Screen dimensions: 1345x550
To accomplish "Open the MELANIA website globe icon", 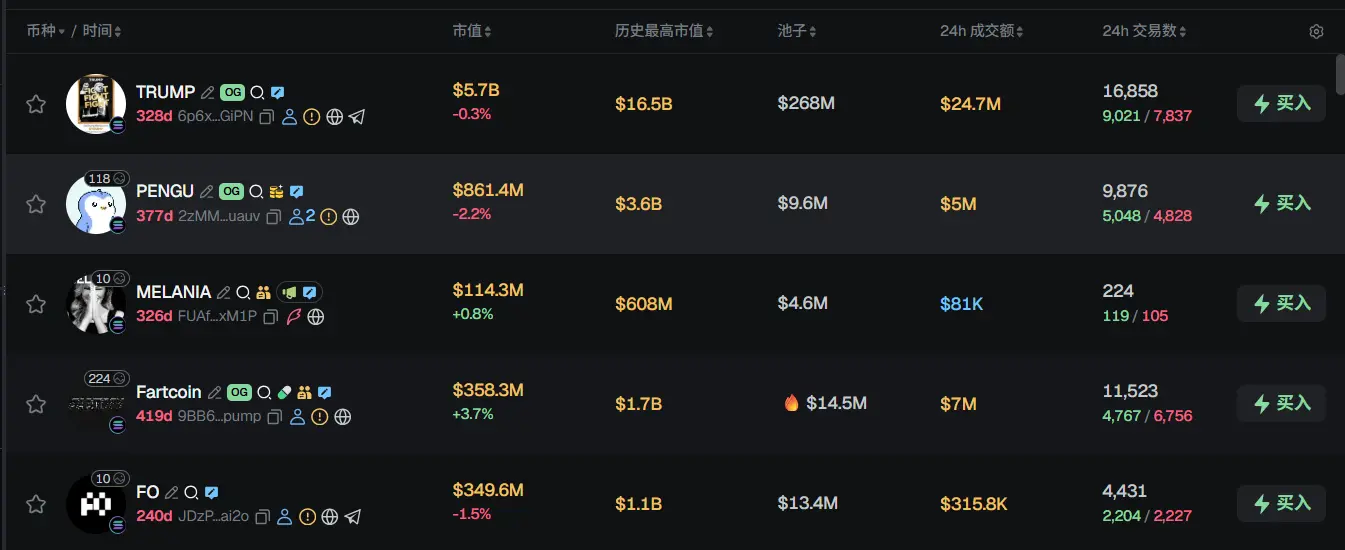I will point(316,317).
